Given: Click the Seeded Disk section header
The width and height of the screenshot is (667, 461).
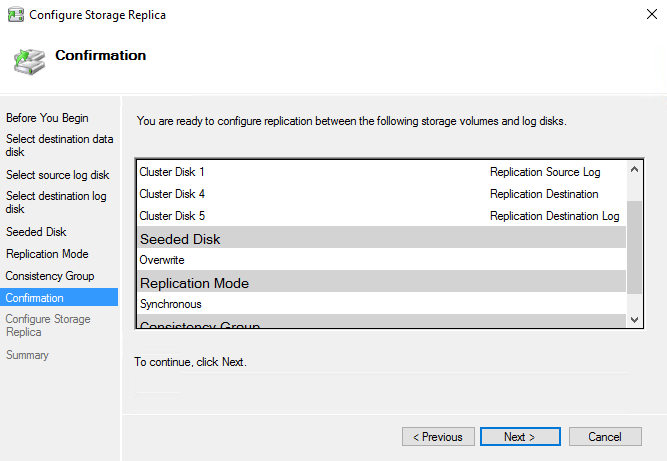Looking at the screenshot, I should click(x=382, y=238).
